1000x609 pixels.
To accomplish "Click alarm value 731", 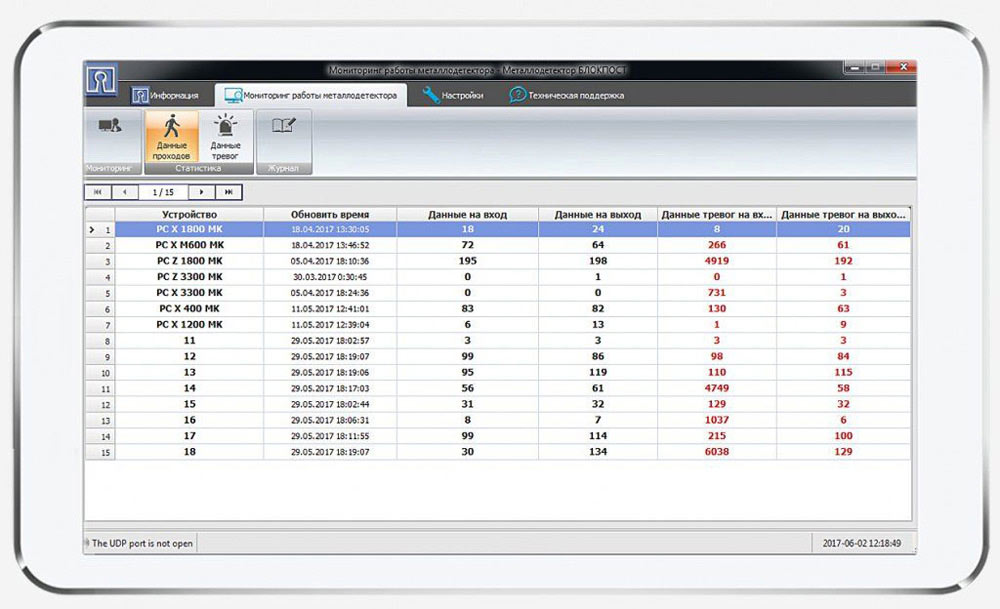I will coord(717,293).
